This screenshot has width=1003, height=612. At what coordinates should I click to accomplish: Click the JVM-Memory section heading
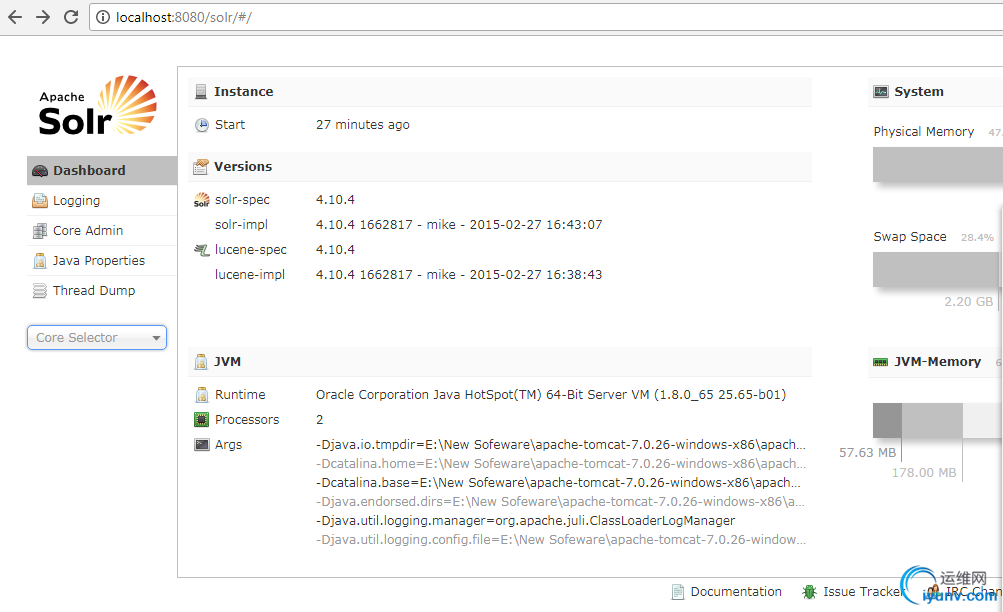[x=938, y=361]
